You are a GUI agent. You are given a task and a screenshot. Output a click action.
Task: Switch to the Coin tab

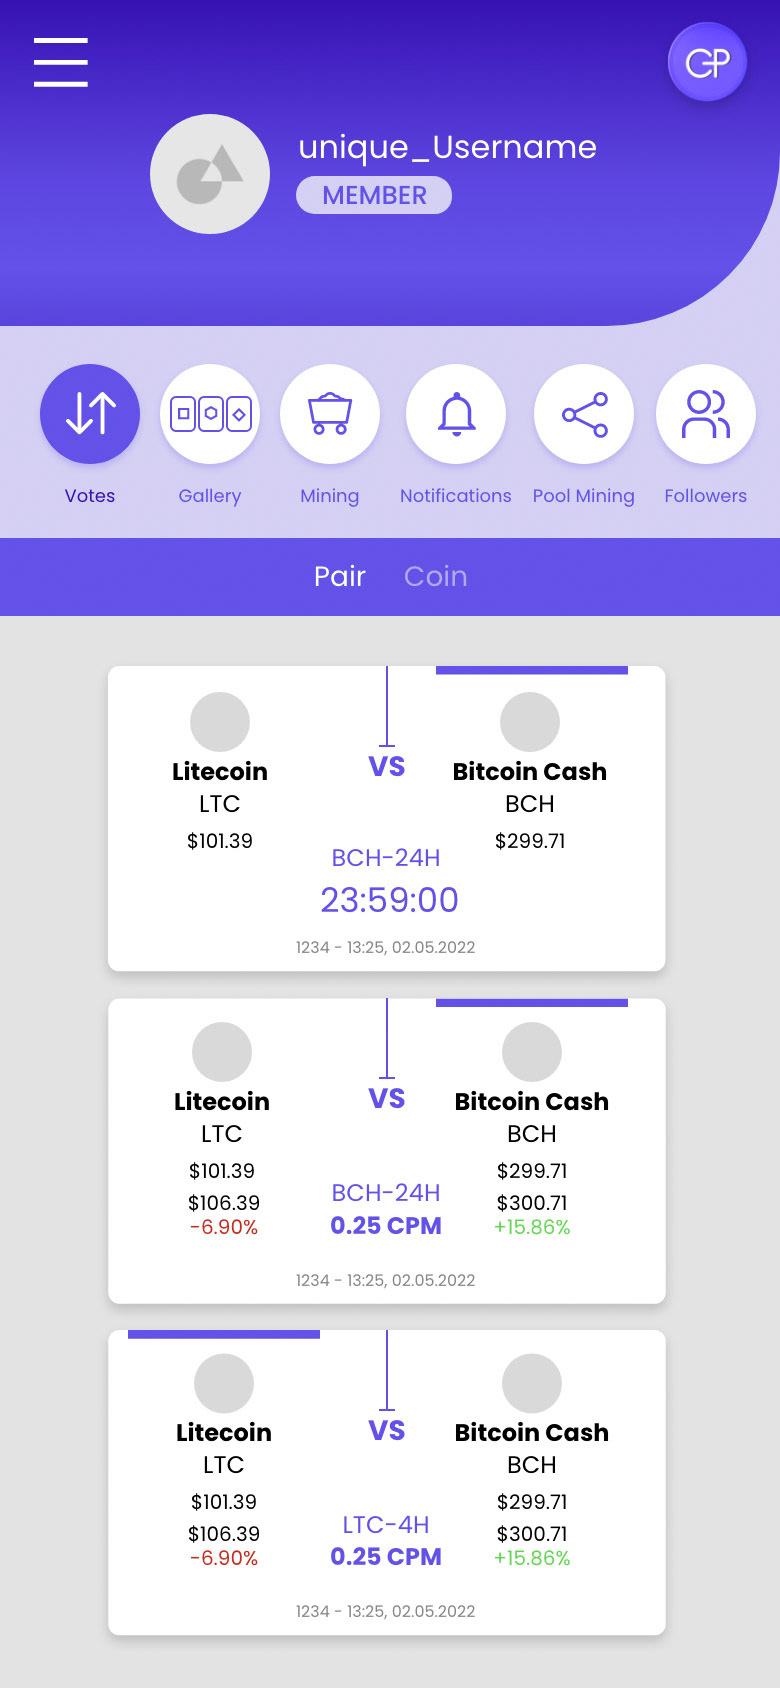pyautogui.click(x=435, y=576)
